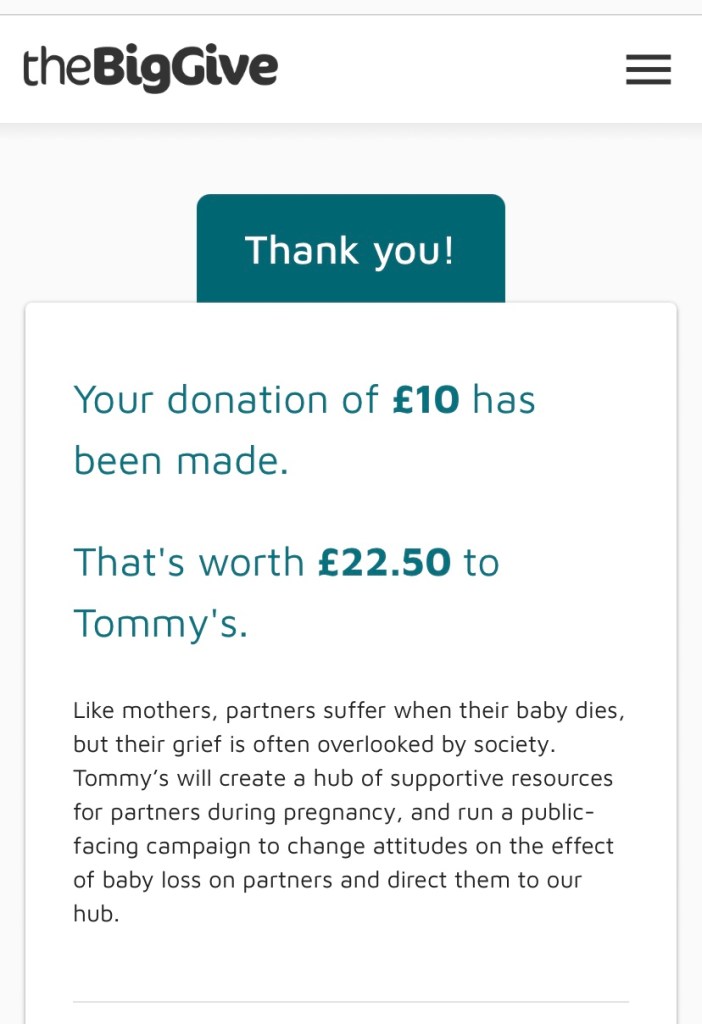This screenshot has height=1024, width=702.
Task: Click empty header area between logo and menu
Action: (450, 69)
